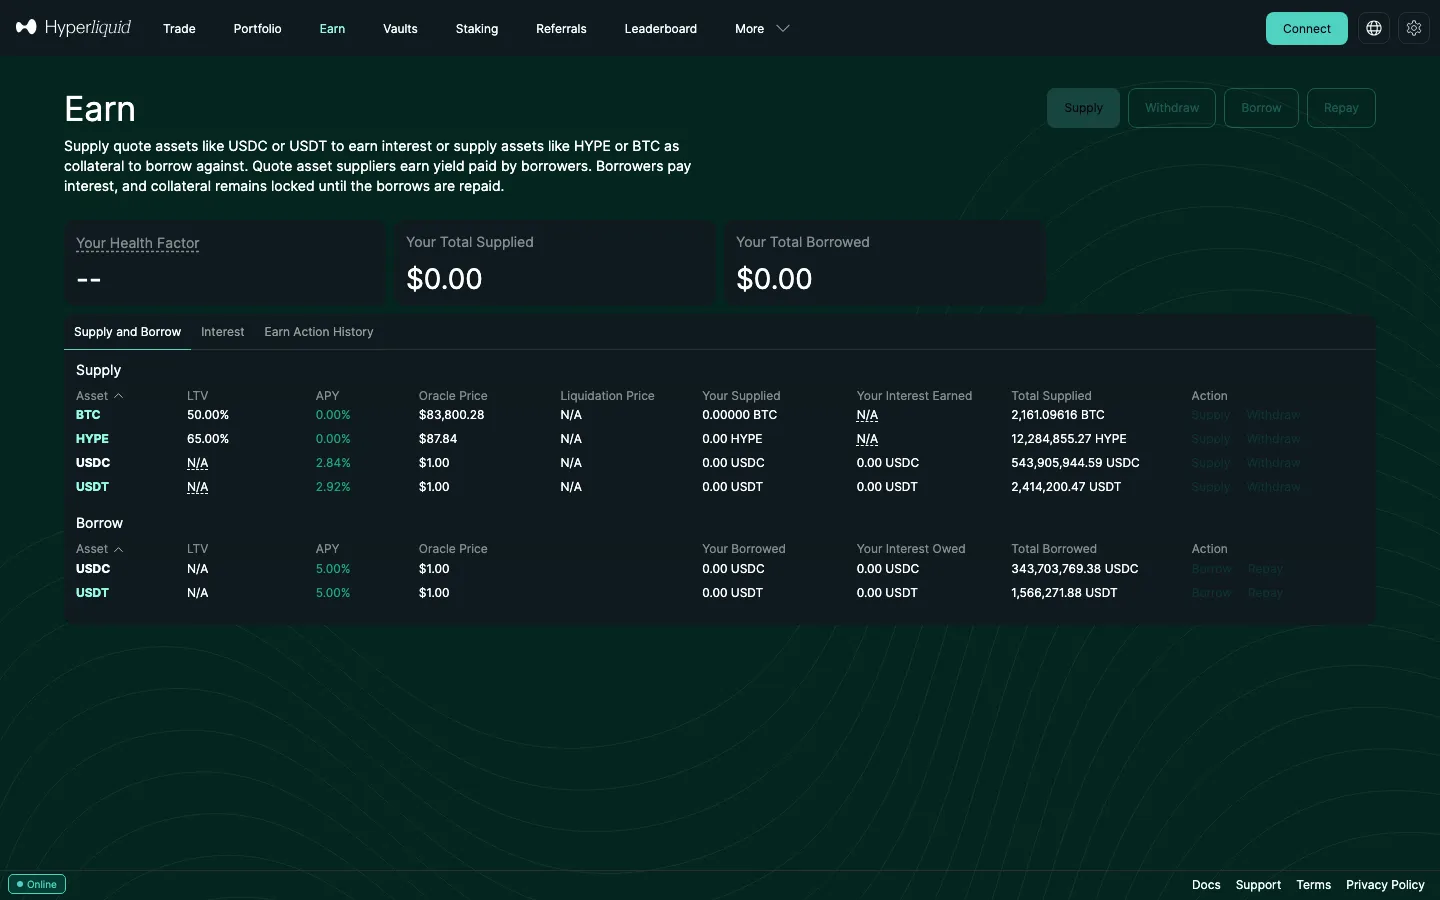View the Leaderboard
Image resolution: width=1440 pixels, height=900 pixels.
[661, 29]
